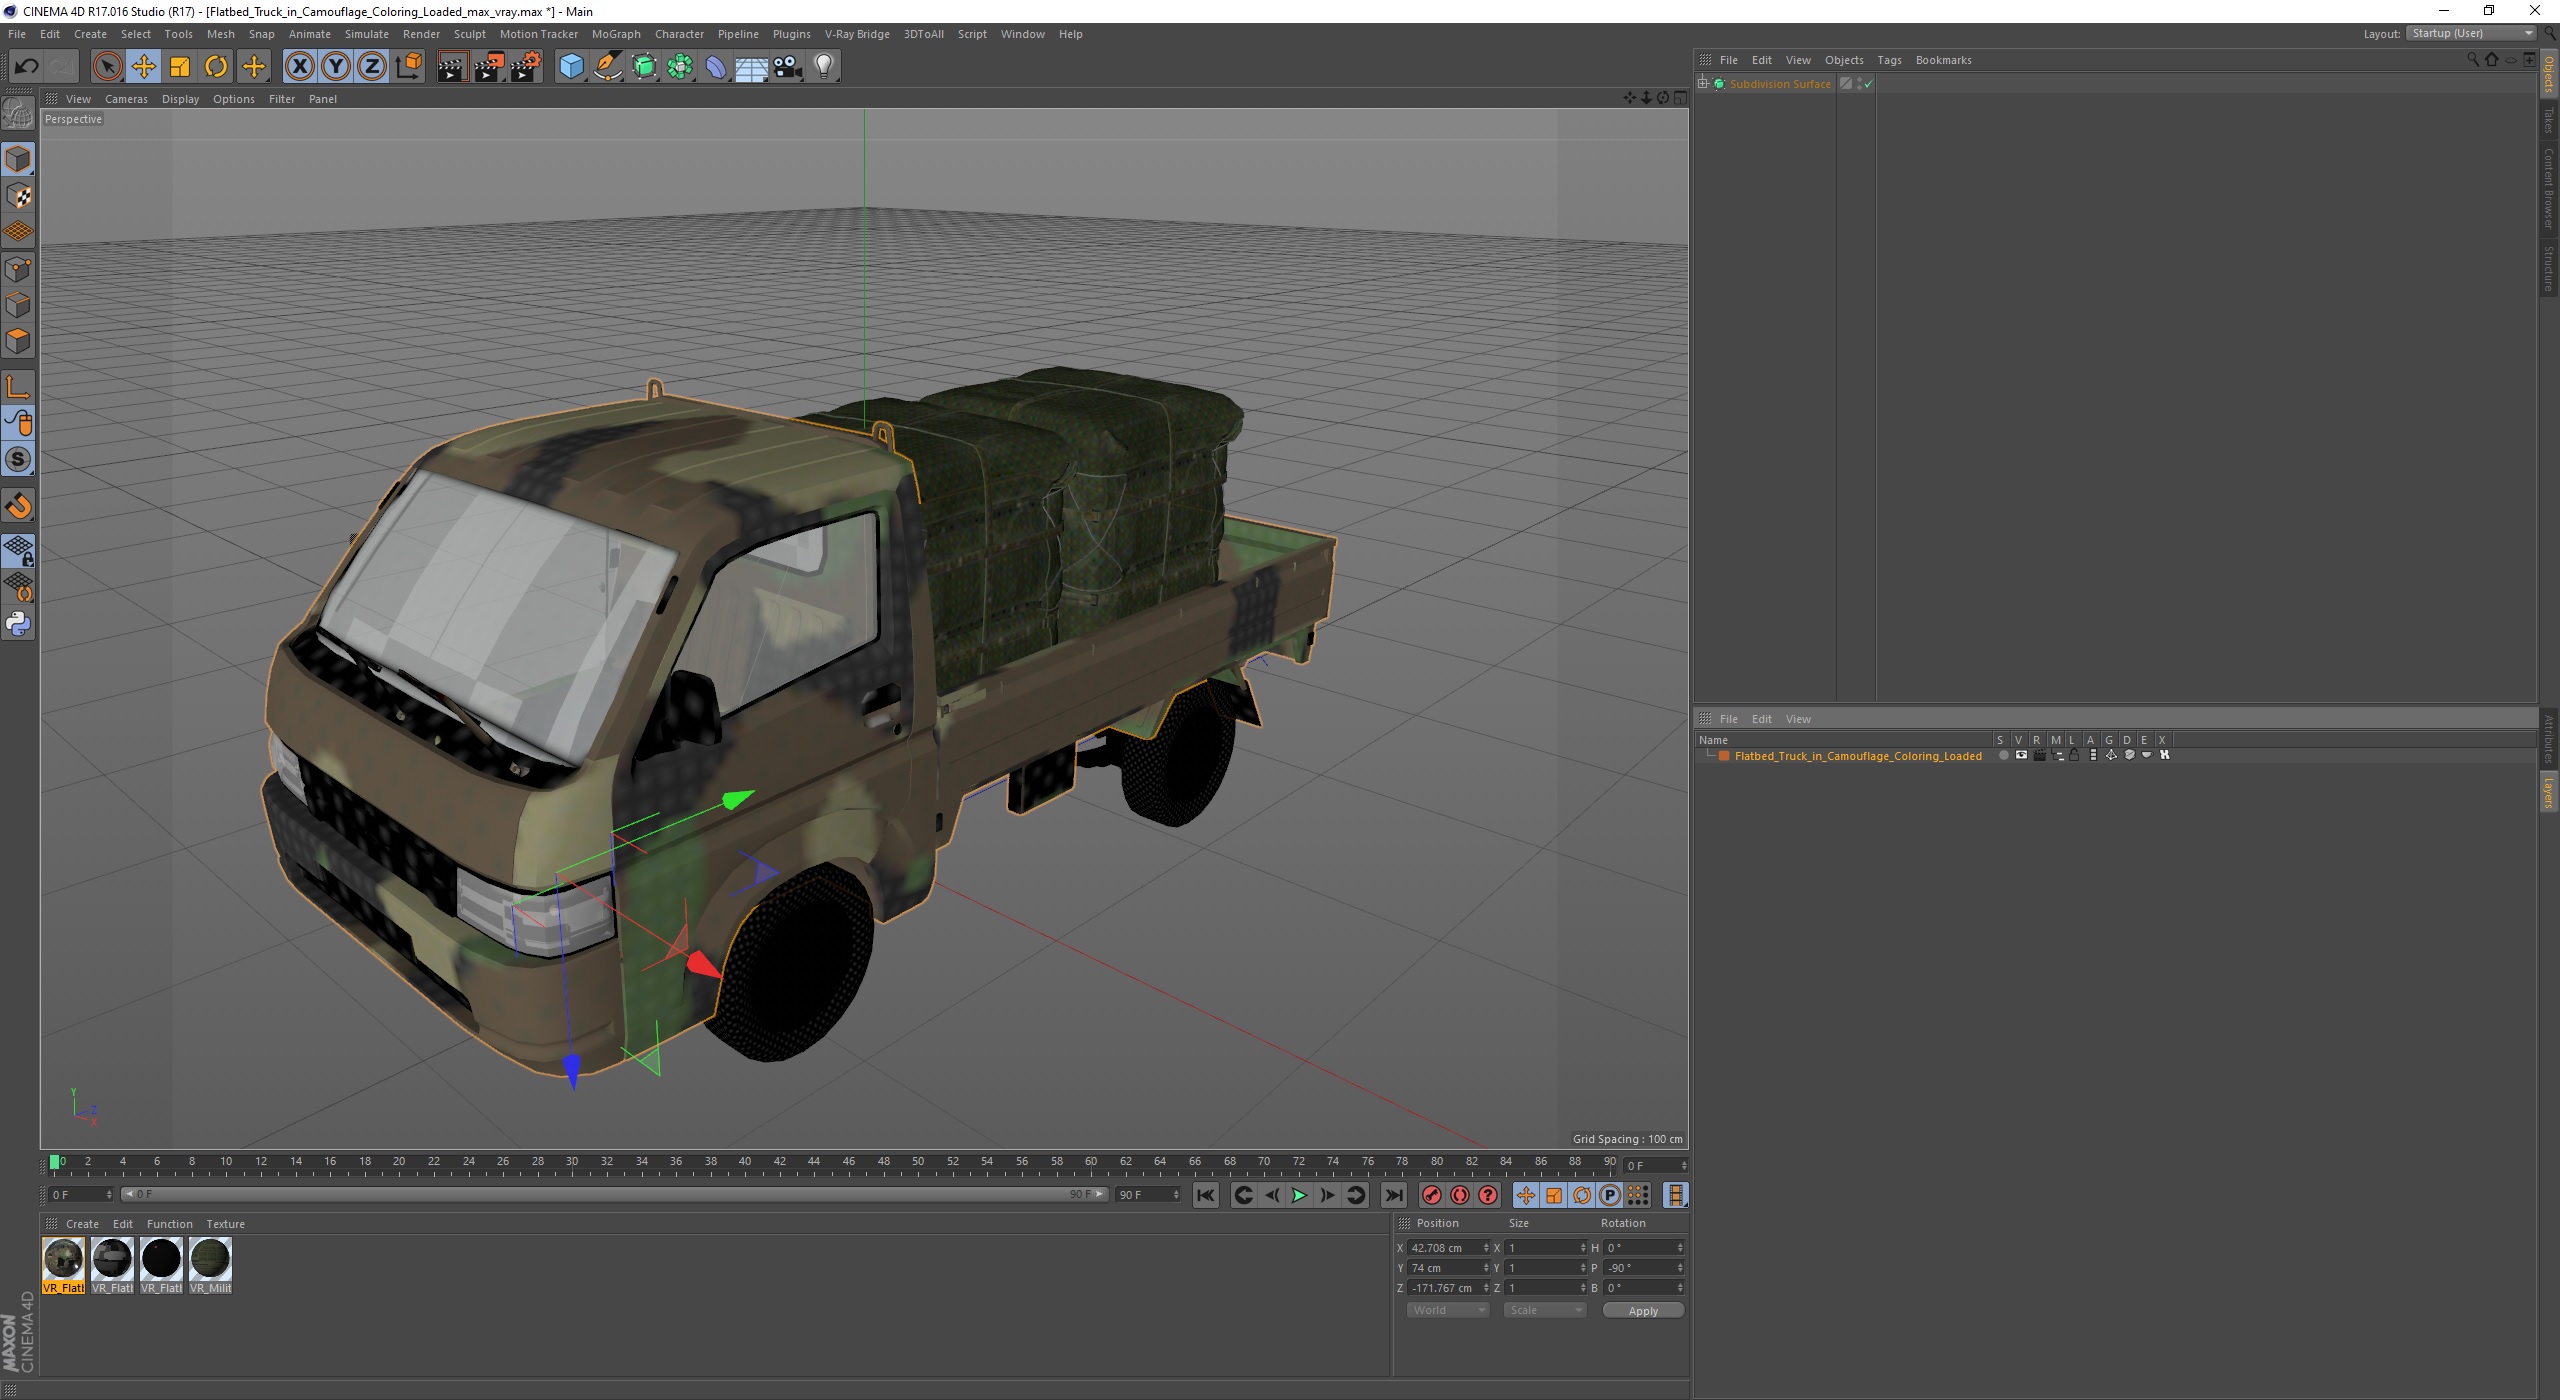Open the World coordinate dropdown
Screen dimensions: 2560x1400
pos(1448,1310)
